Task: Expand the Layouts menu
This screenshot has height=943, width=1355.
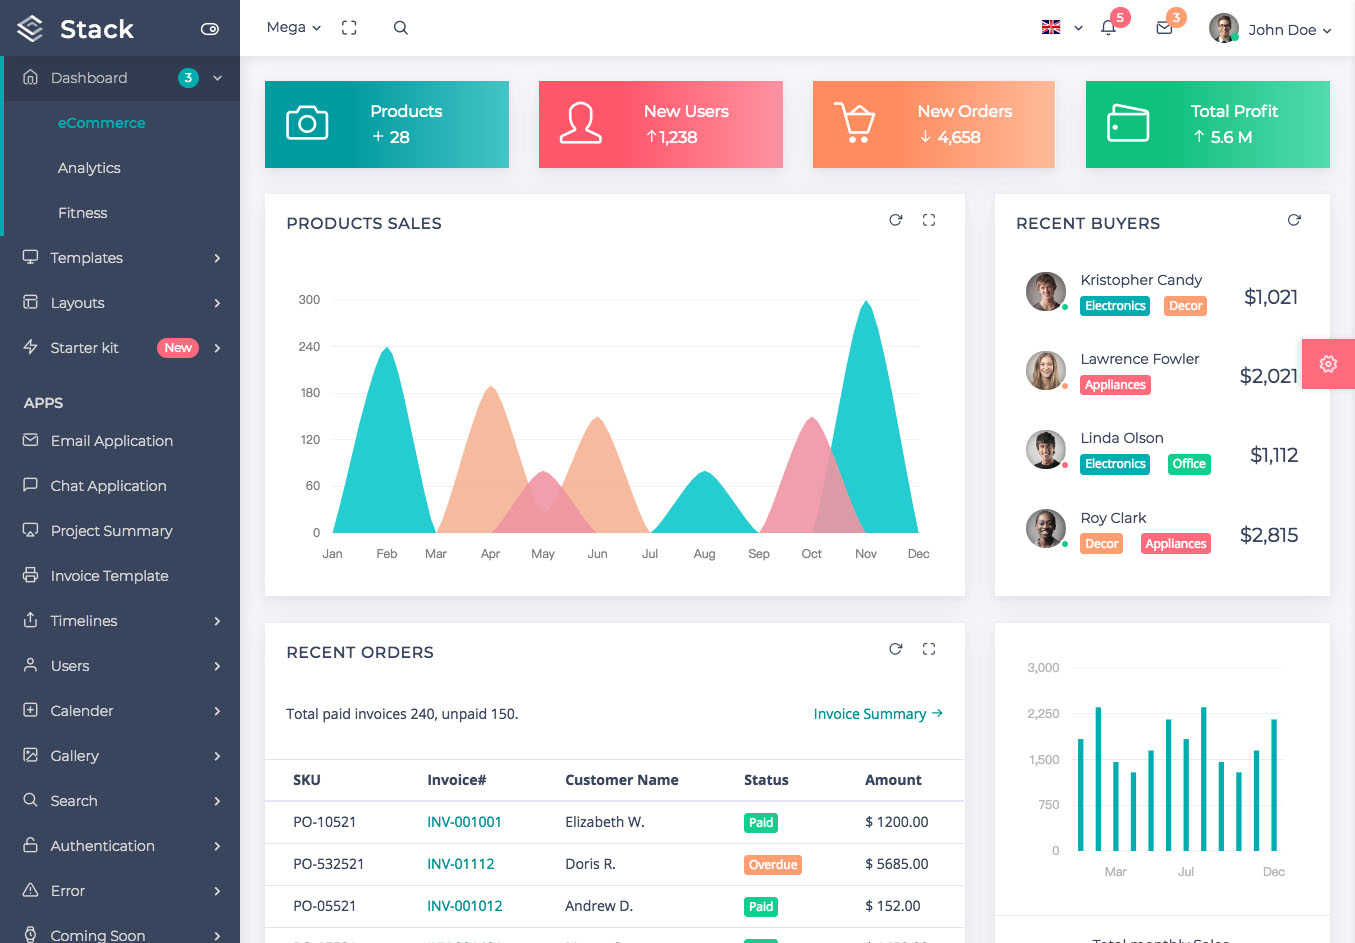Action: tap(120, 303)
